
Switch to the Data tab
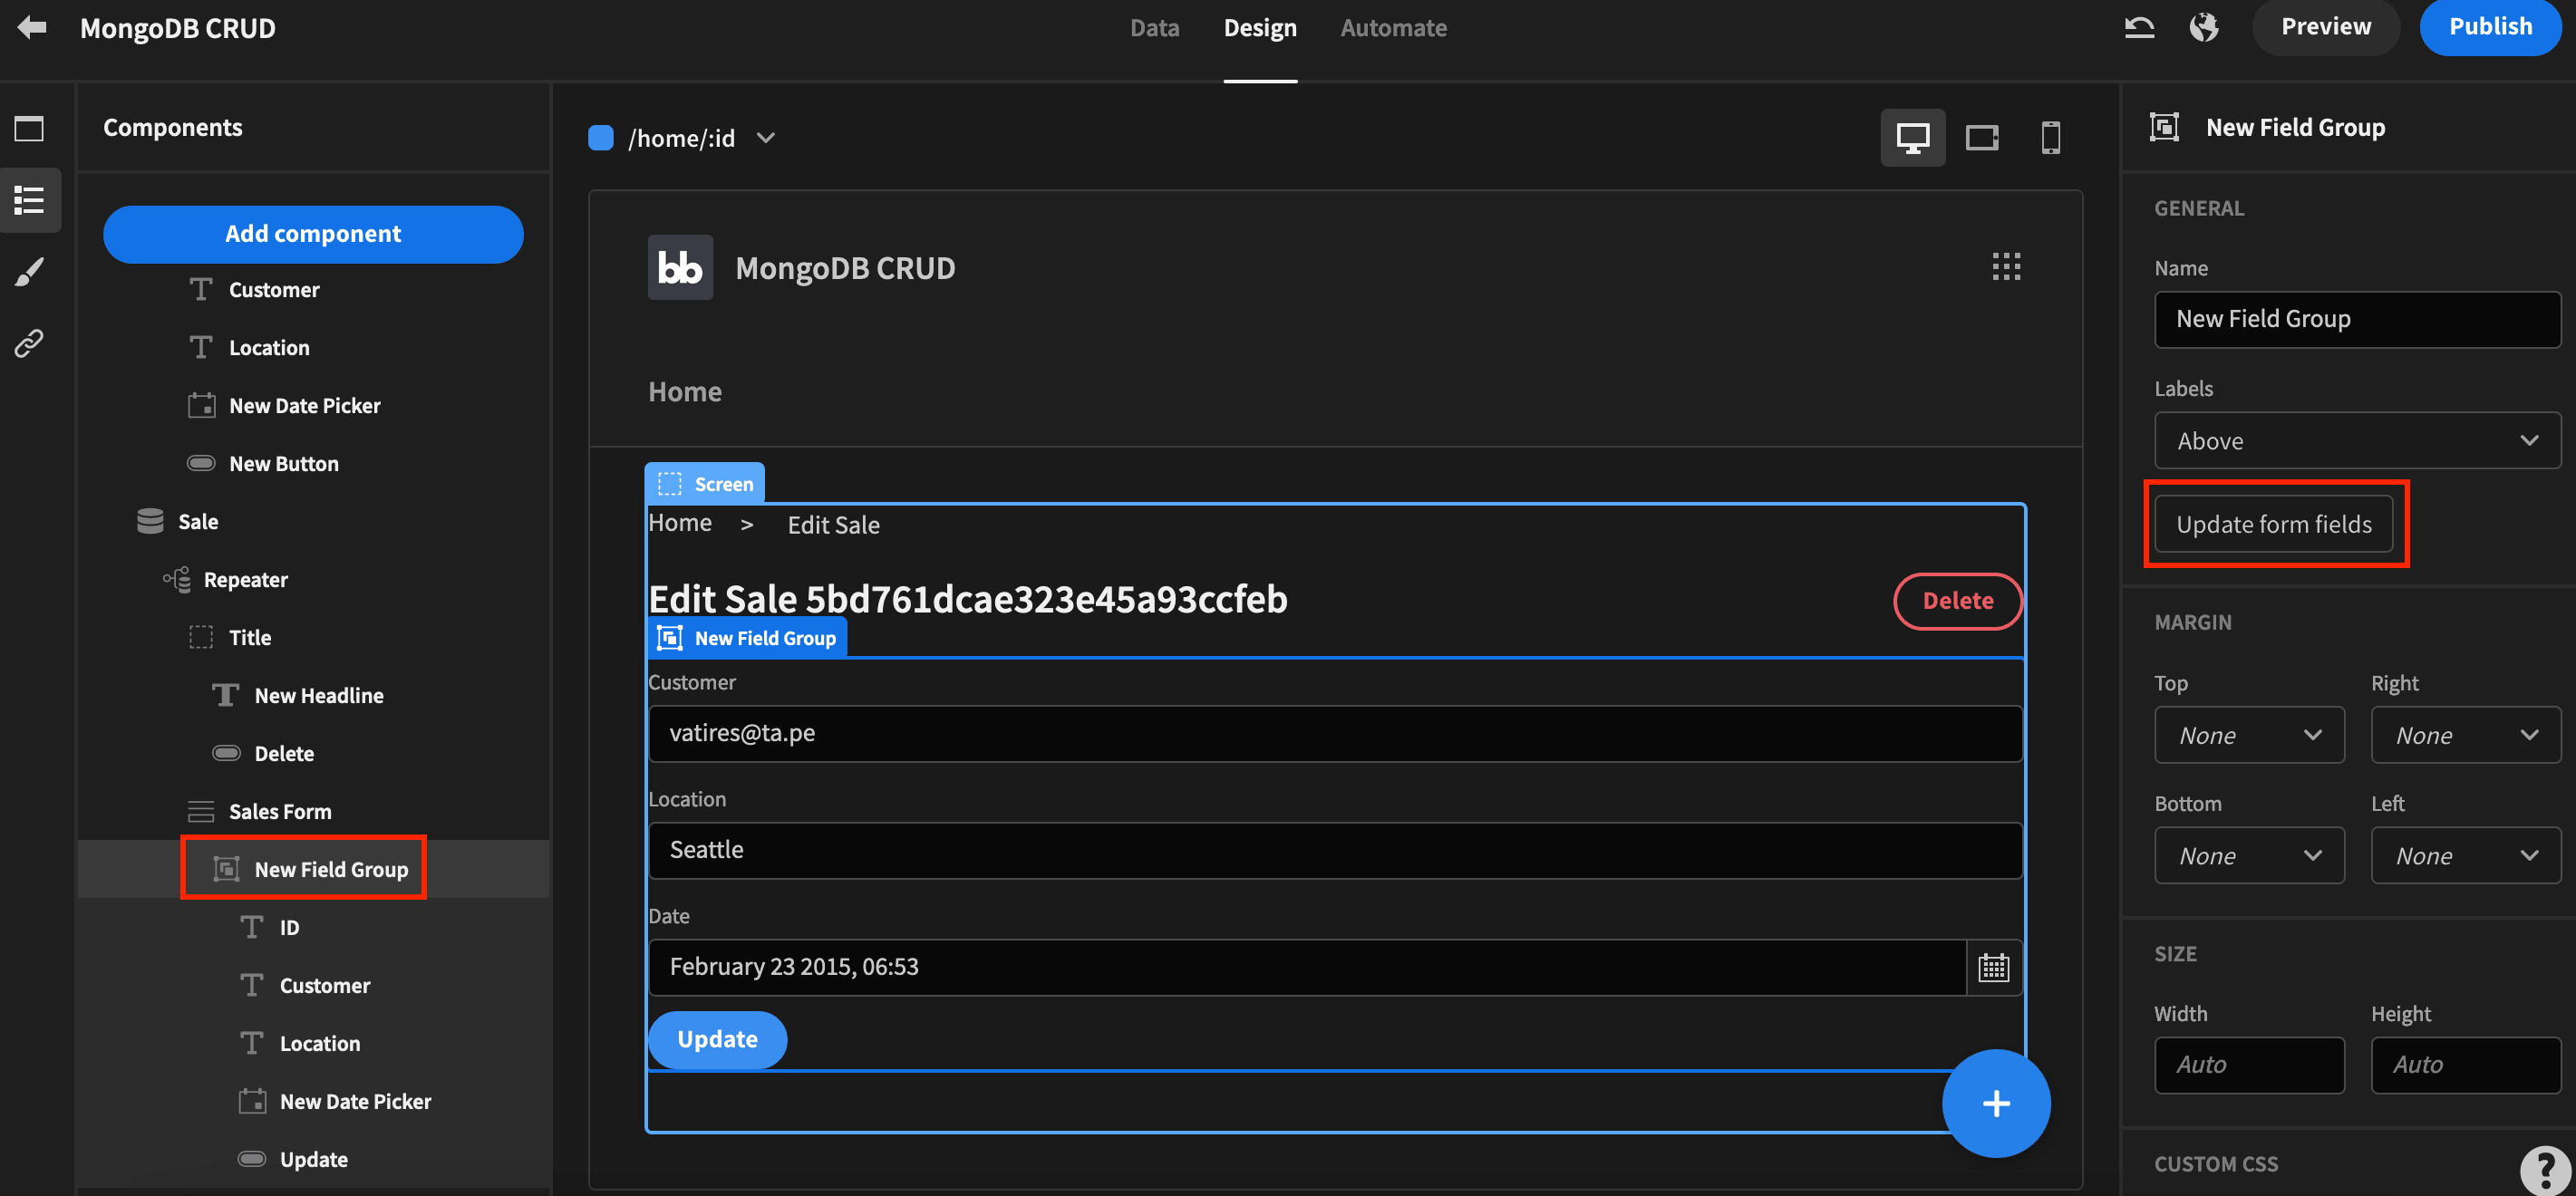click(1154, 28)
